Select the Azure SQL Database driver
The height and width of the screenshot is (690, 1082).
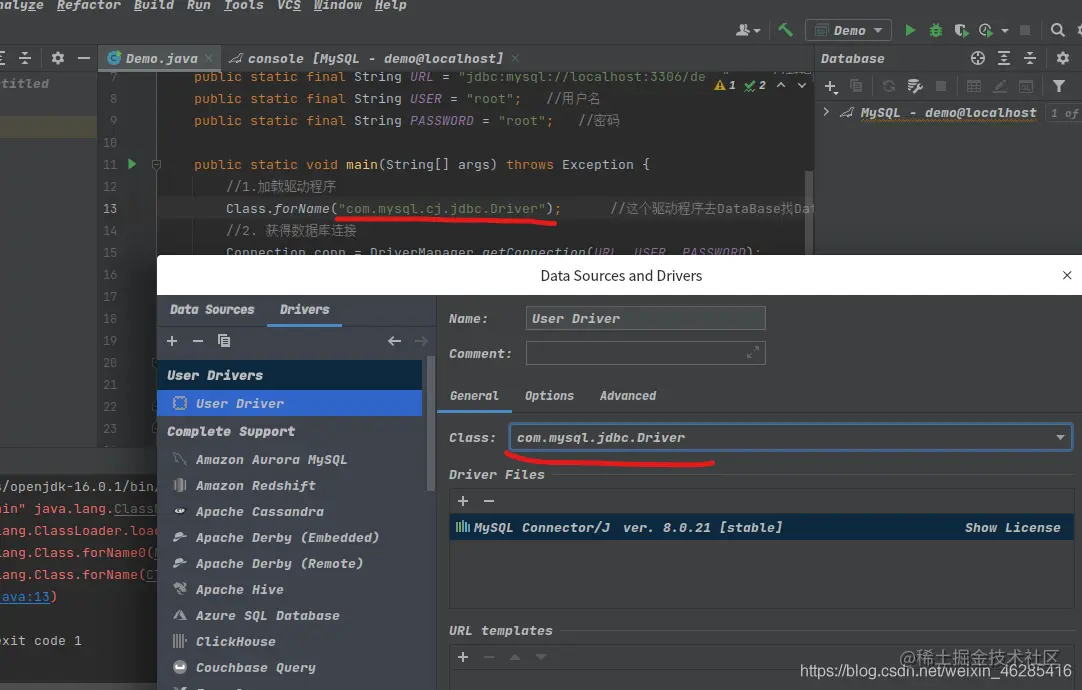(289, 615)
